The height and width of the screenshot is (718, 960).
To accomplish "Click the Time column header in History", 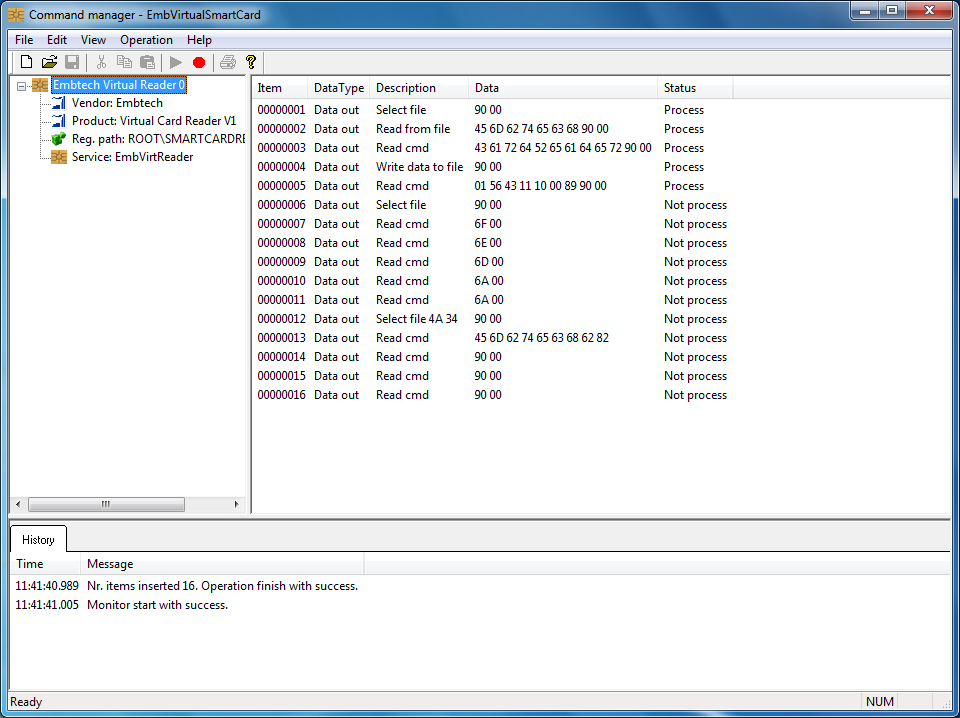I will (x=45, y=564).
